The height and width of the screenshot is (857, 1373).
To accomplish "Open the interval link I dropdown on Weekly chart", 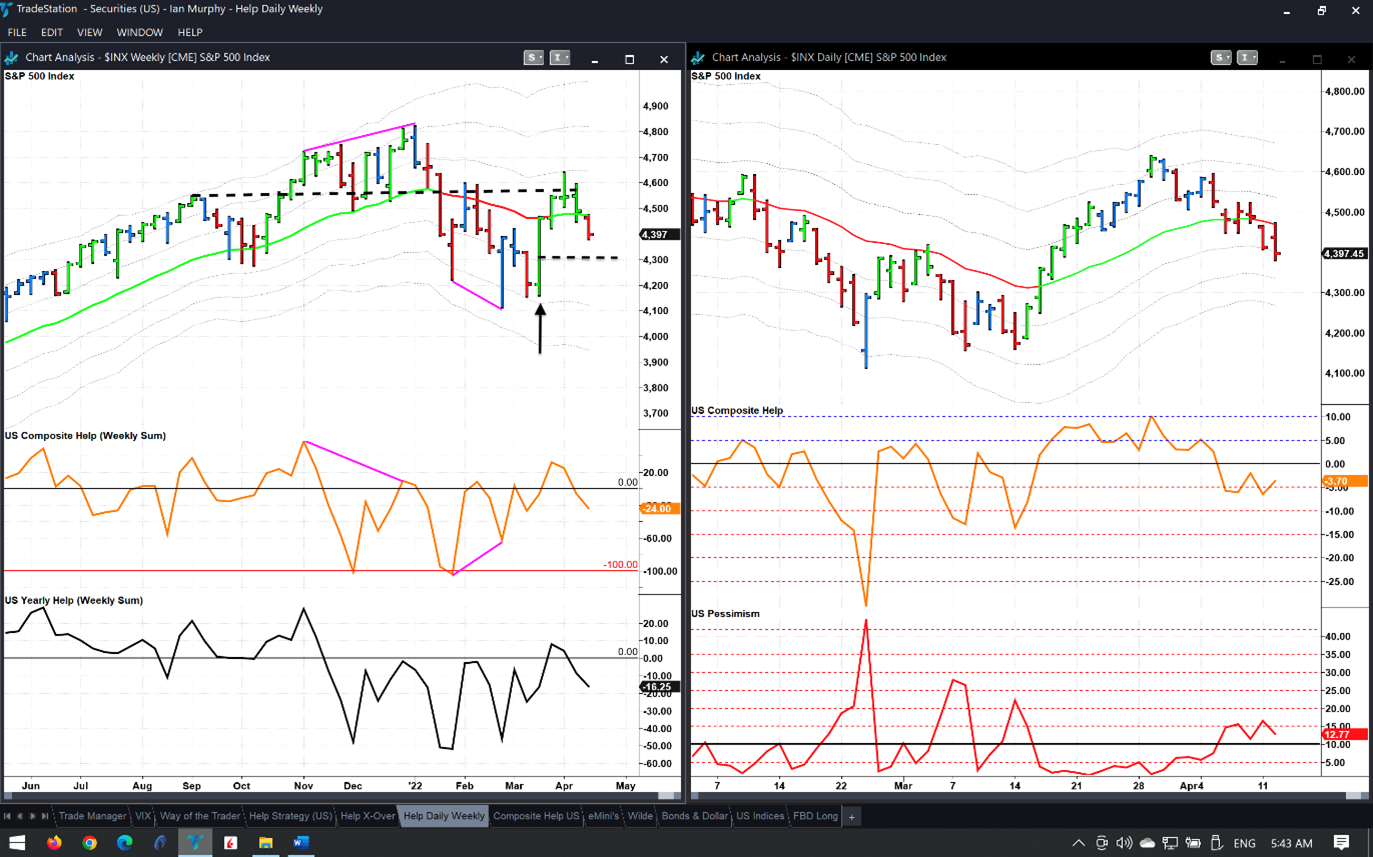I will [560, 58].
